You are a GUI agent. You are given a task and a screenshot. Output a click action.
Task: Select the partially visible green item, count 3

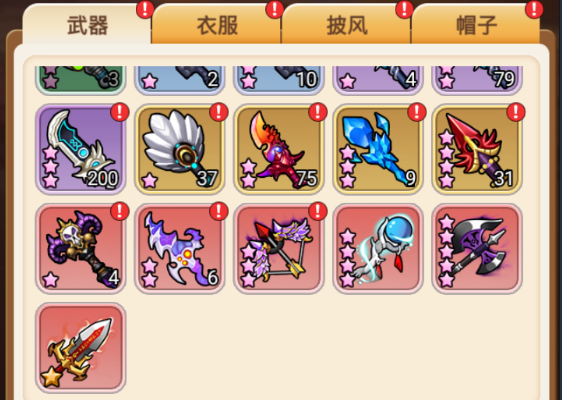point(81,80)
